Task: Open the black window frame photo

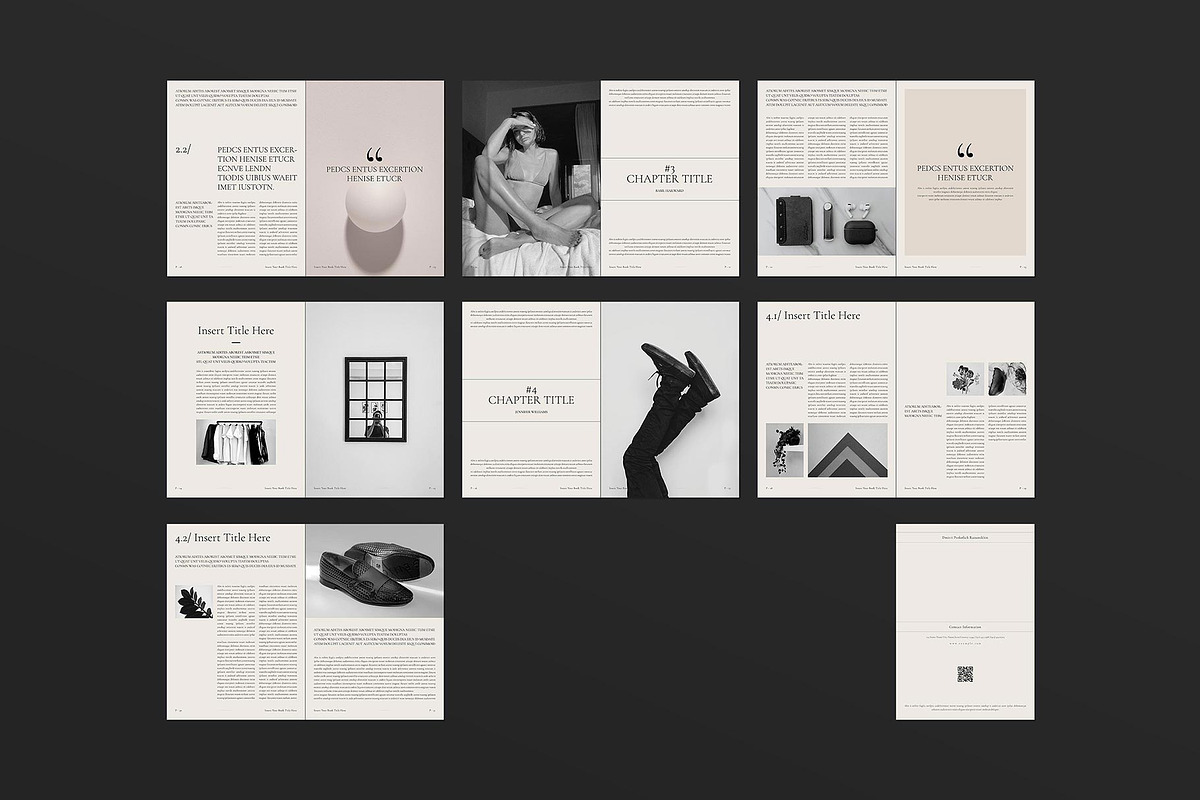Action: [375, 399]
